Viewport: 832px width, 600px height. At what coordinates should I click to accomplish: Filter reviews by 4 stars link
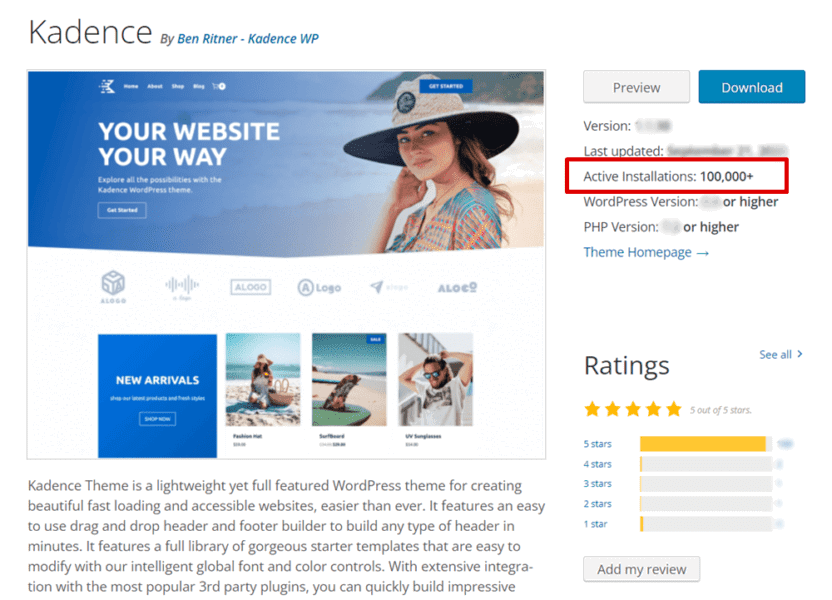pos(597,464)
